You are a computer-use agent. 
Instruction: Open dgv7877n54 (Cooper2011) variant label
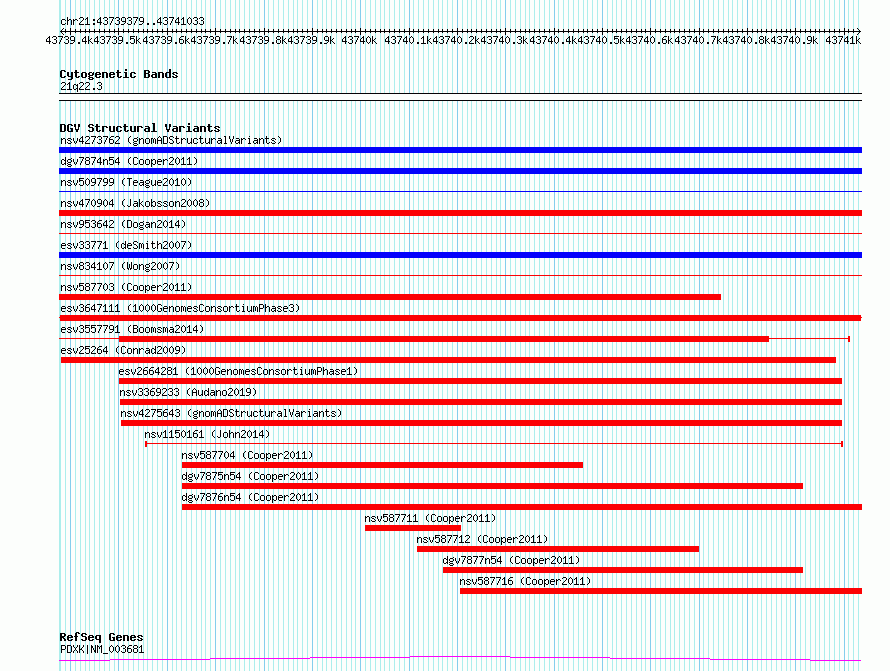[x=511, y=560]
